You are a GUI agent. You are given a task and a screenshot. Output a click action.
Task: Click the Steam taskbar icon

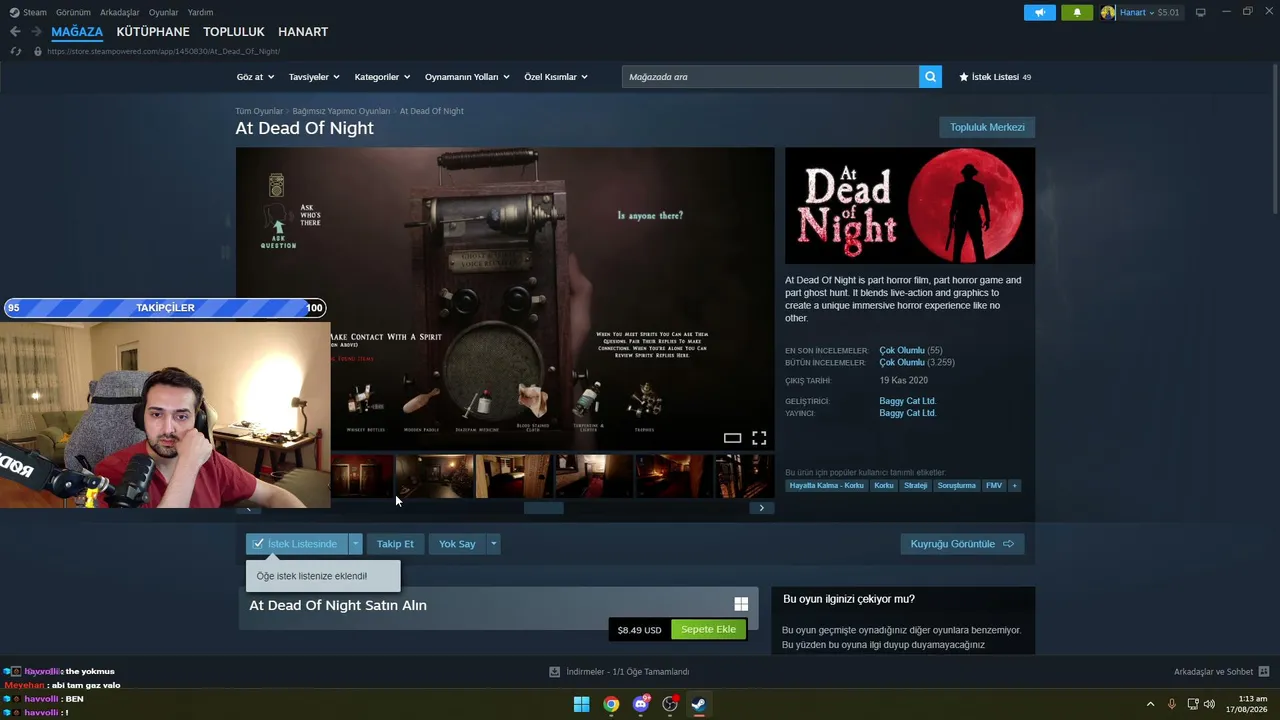point(699,704)
